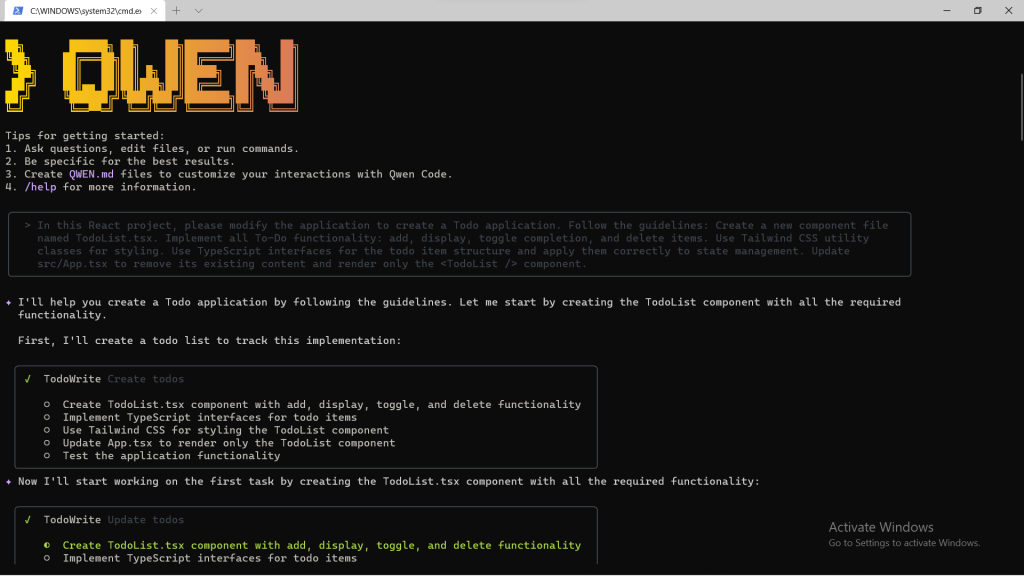Click the green highlighted Create TodoList.tsx todo text
The height and width of the screenshot is (576, 1024).
coord(321,546)
